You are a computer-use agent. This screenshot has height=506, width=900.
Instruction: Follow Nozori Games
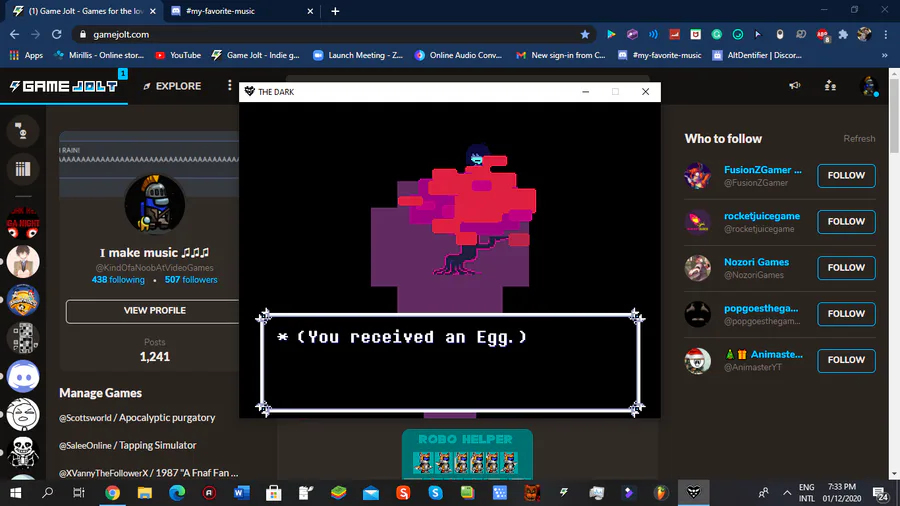coord(846,268)
